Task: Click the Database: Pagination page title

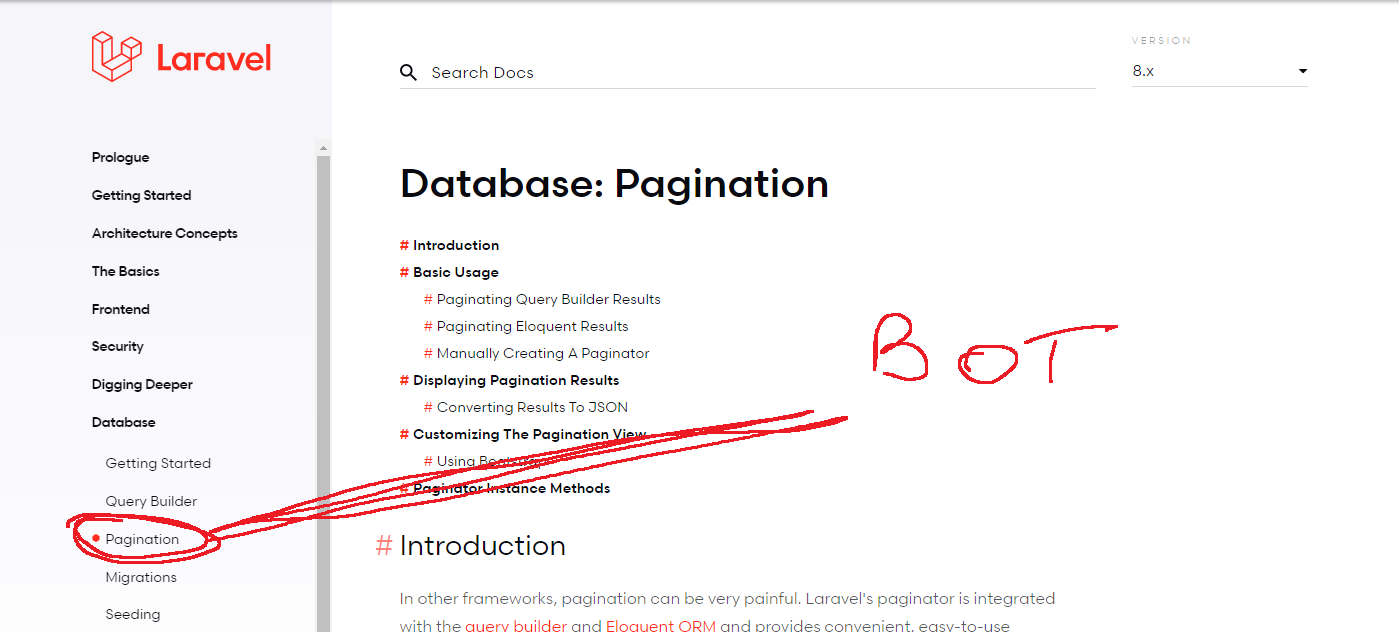Action: click(614, 184)
